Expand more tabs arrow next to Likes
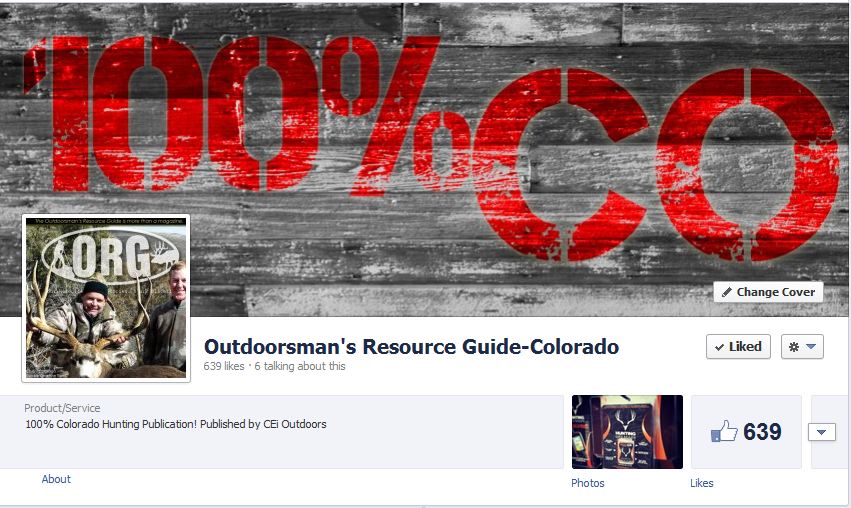This screenshot has height=508, width=851. pos(821,432)
